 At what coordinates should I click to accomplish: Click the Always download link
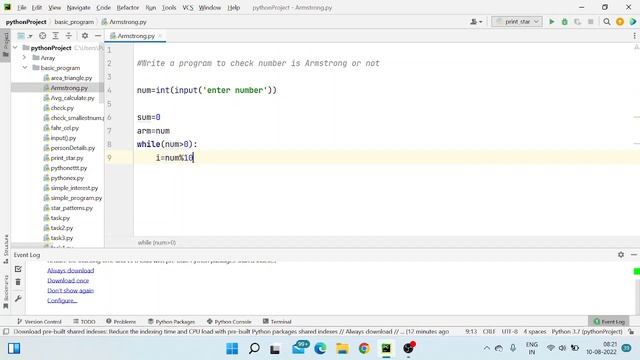(71, 271)
